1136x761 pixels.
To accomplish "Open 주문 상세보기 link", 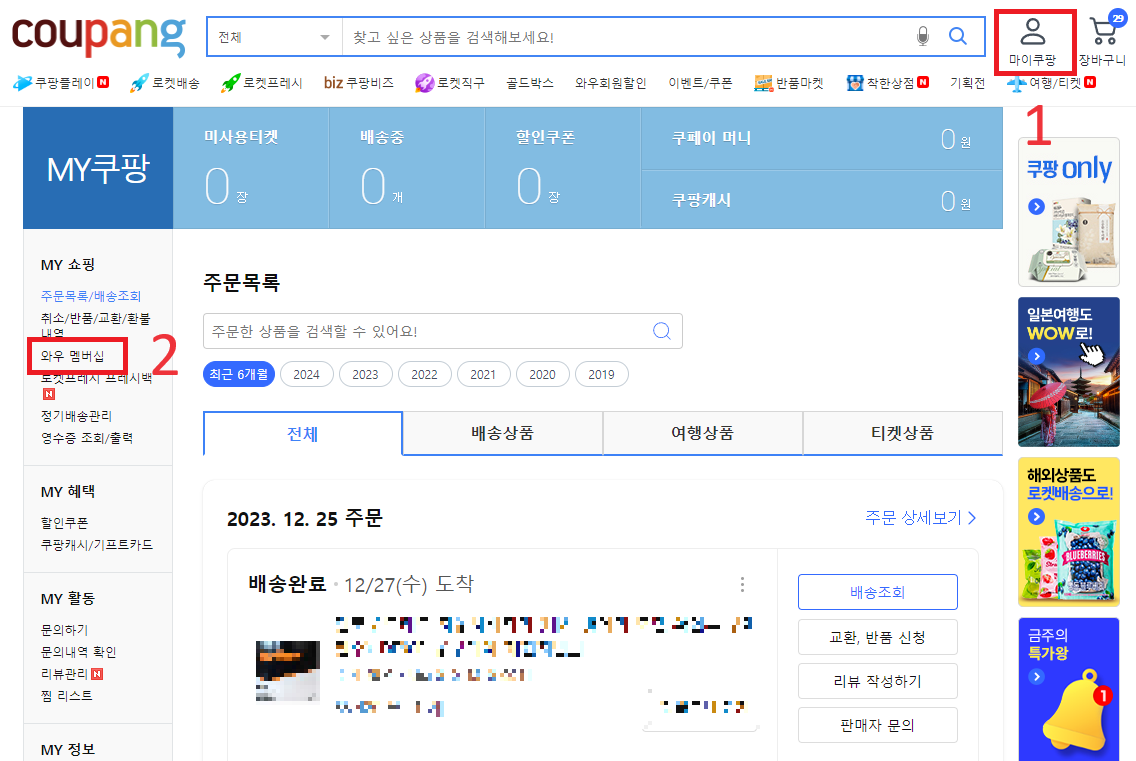I will coord(920,517).
